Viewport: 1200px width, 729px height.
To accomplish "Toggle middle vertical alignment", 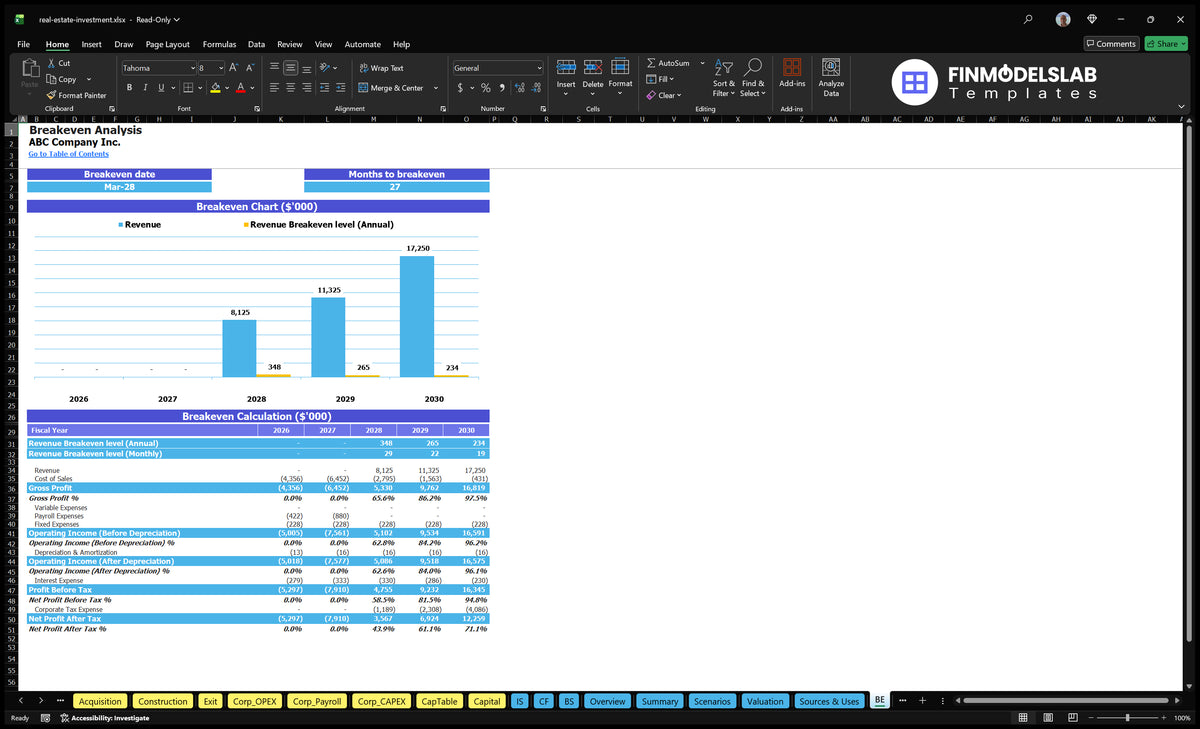I will [x=290, y=68].
